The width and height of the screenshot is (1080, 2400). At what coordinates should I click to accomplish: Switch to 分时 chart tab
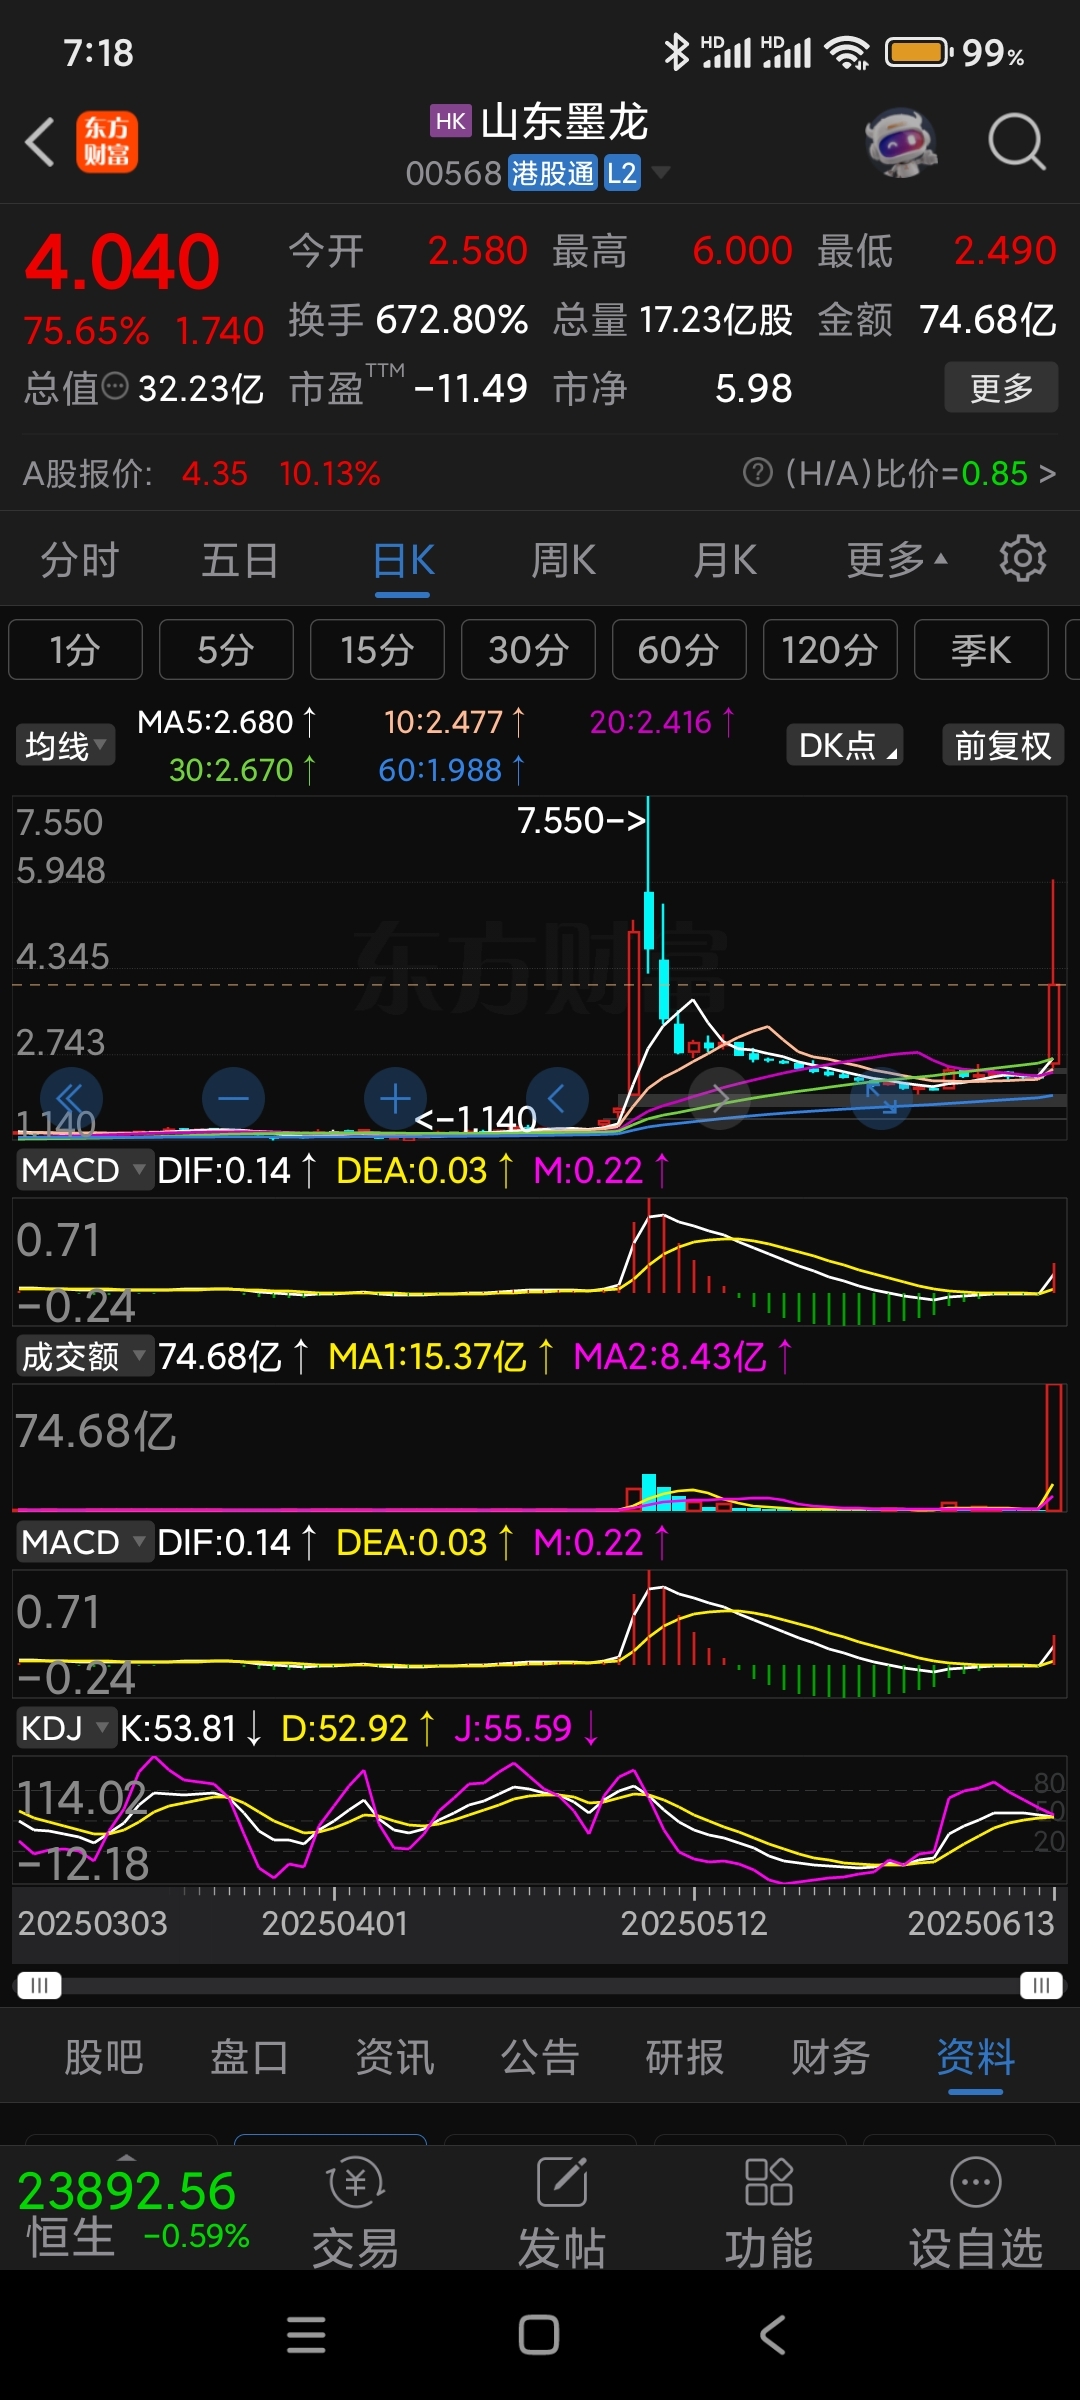click(x=80, y=559)
